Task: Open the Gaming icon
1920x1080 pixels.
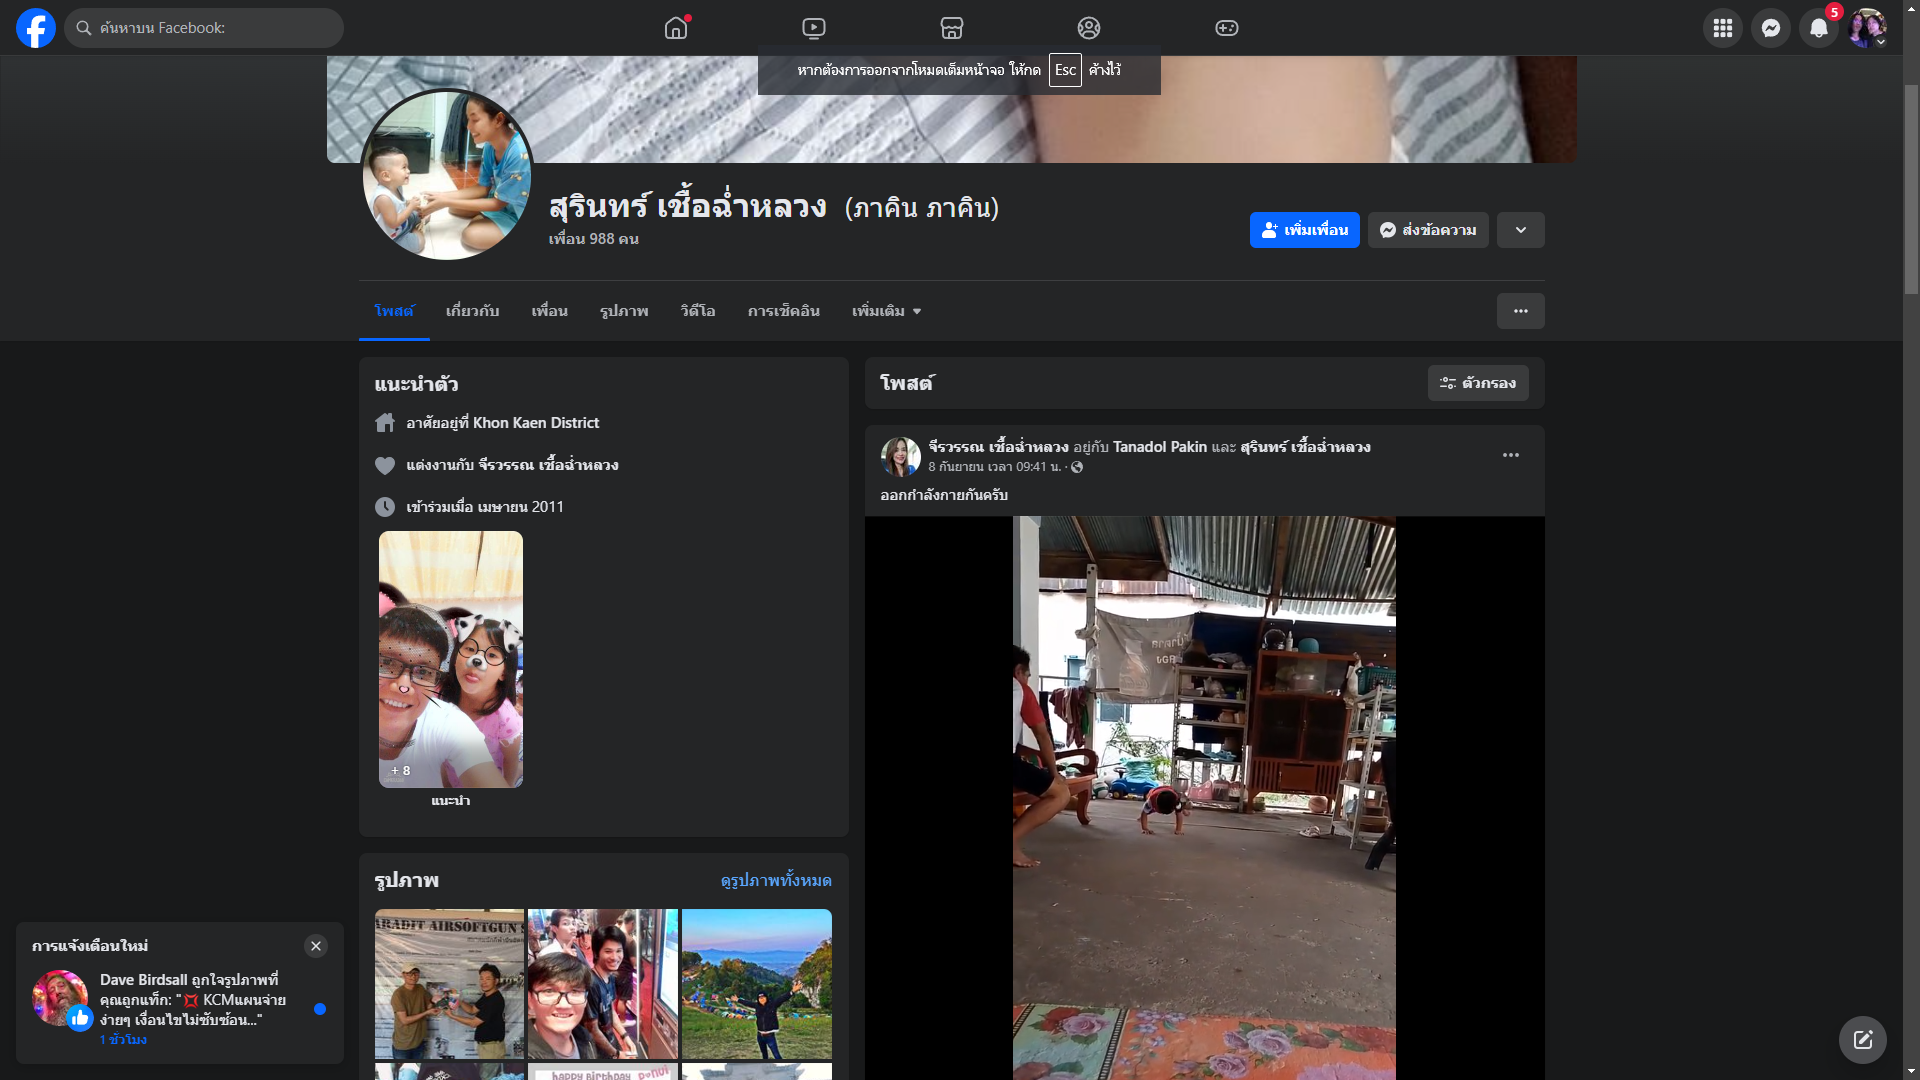Action: tap(1227, 28)
